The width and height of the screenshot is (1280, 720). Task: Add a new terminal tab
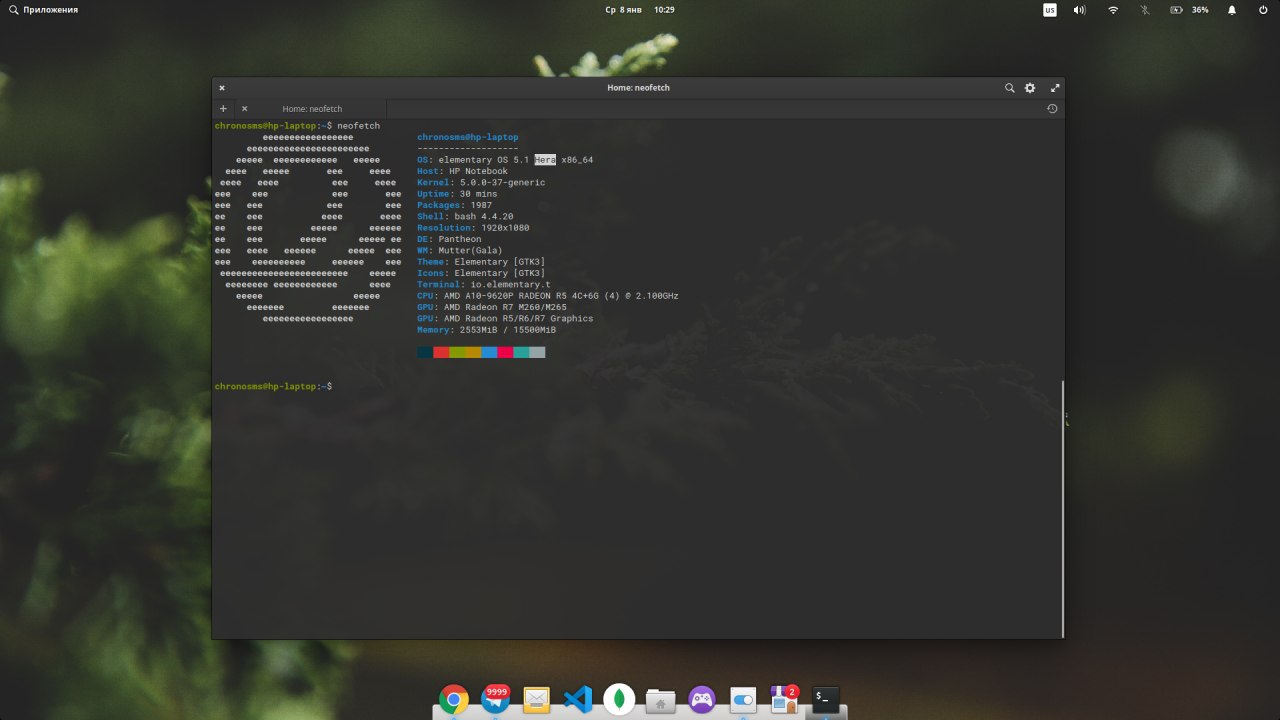[x=223, y=109]
